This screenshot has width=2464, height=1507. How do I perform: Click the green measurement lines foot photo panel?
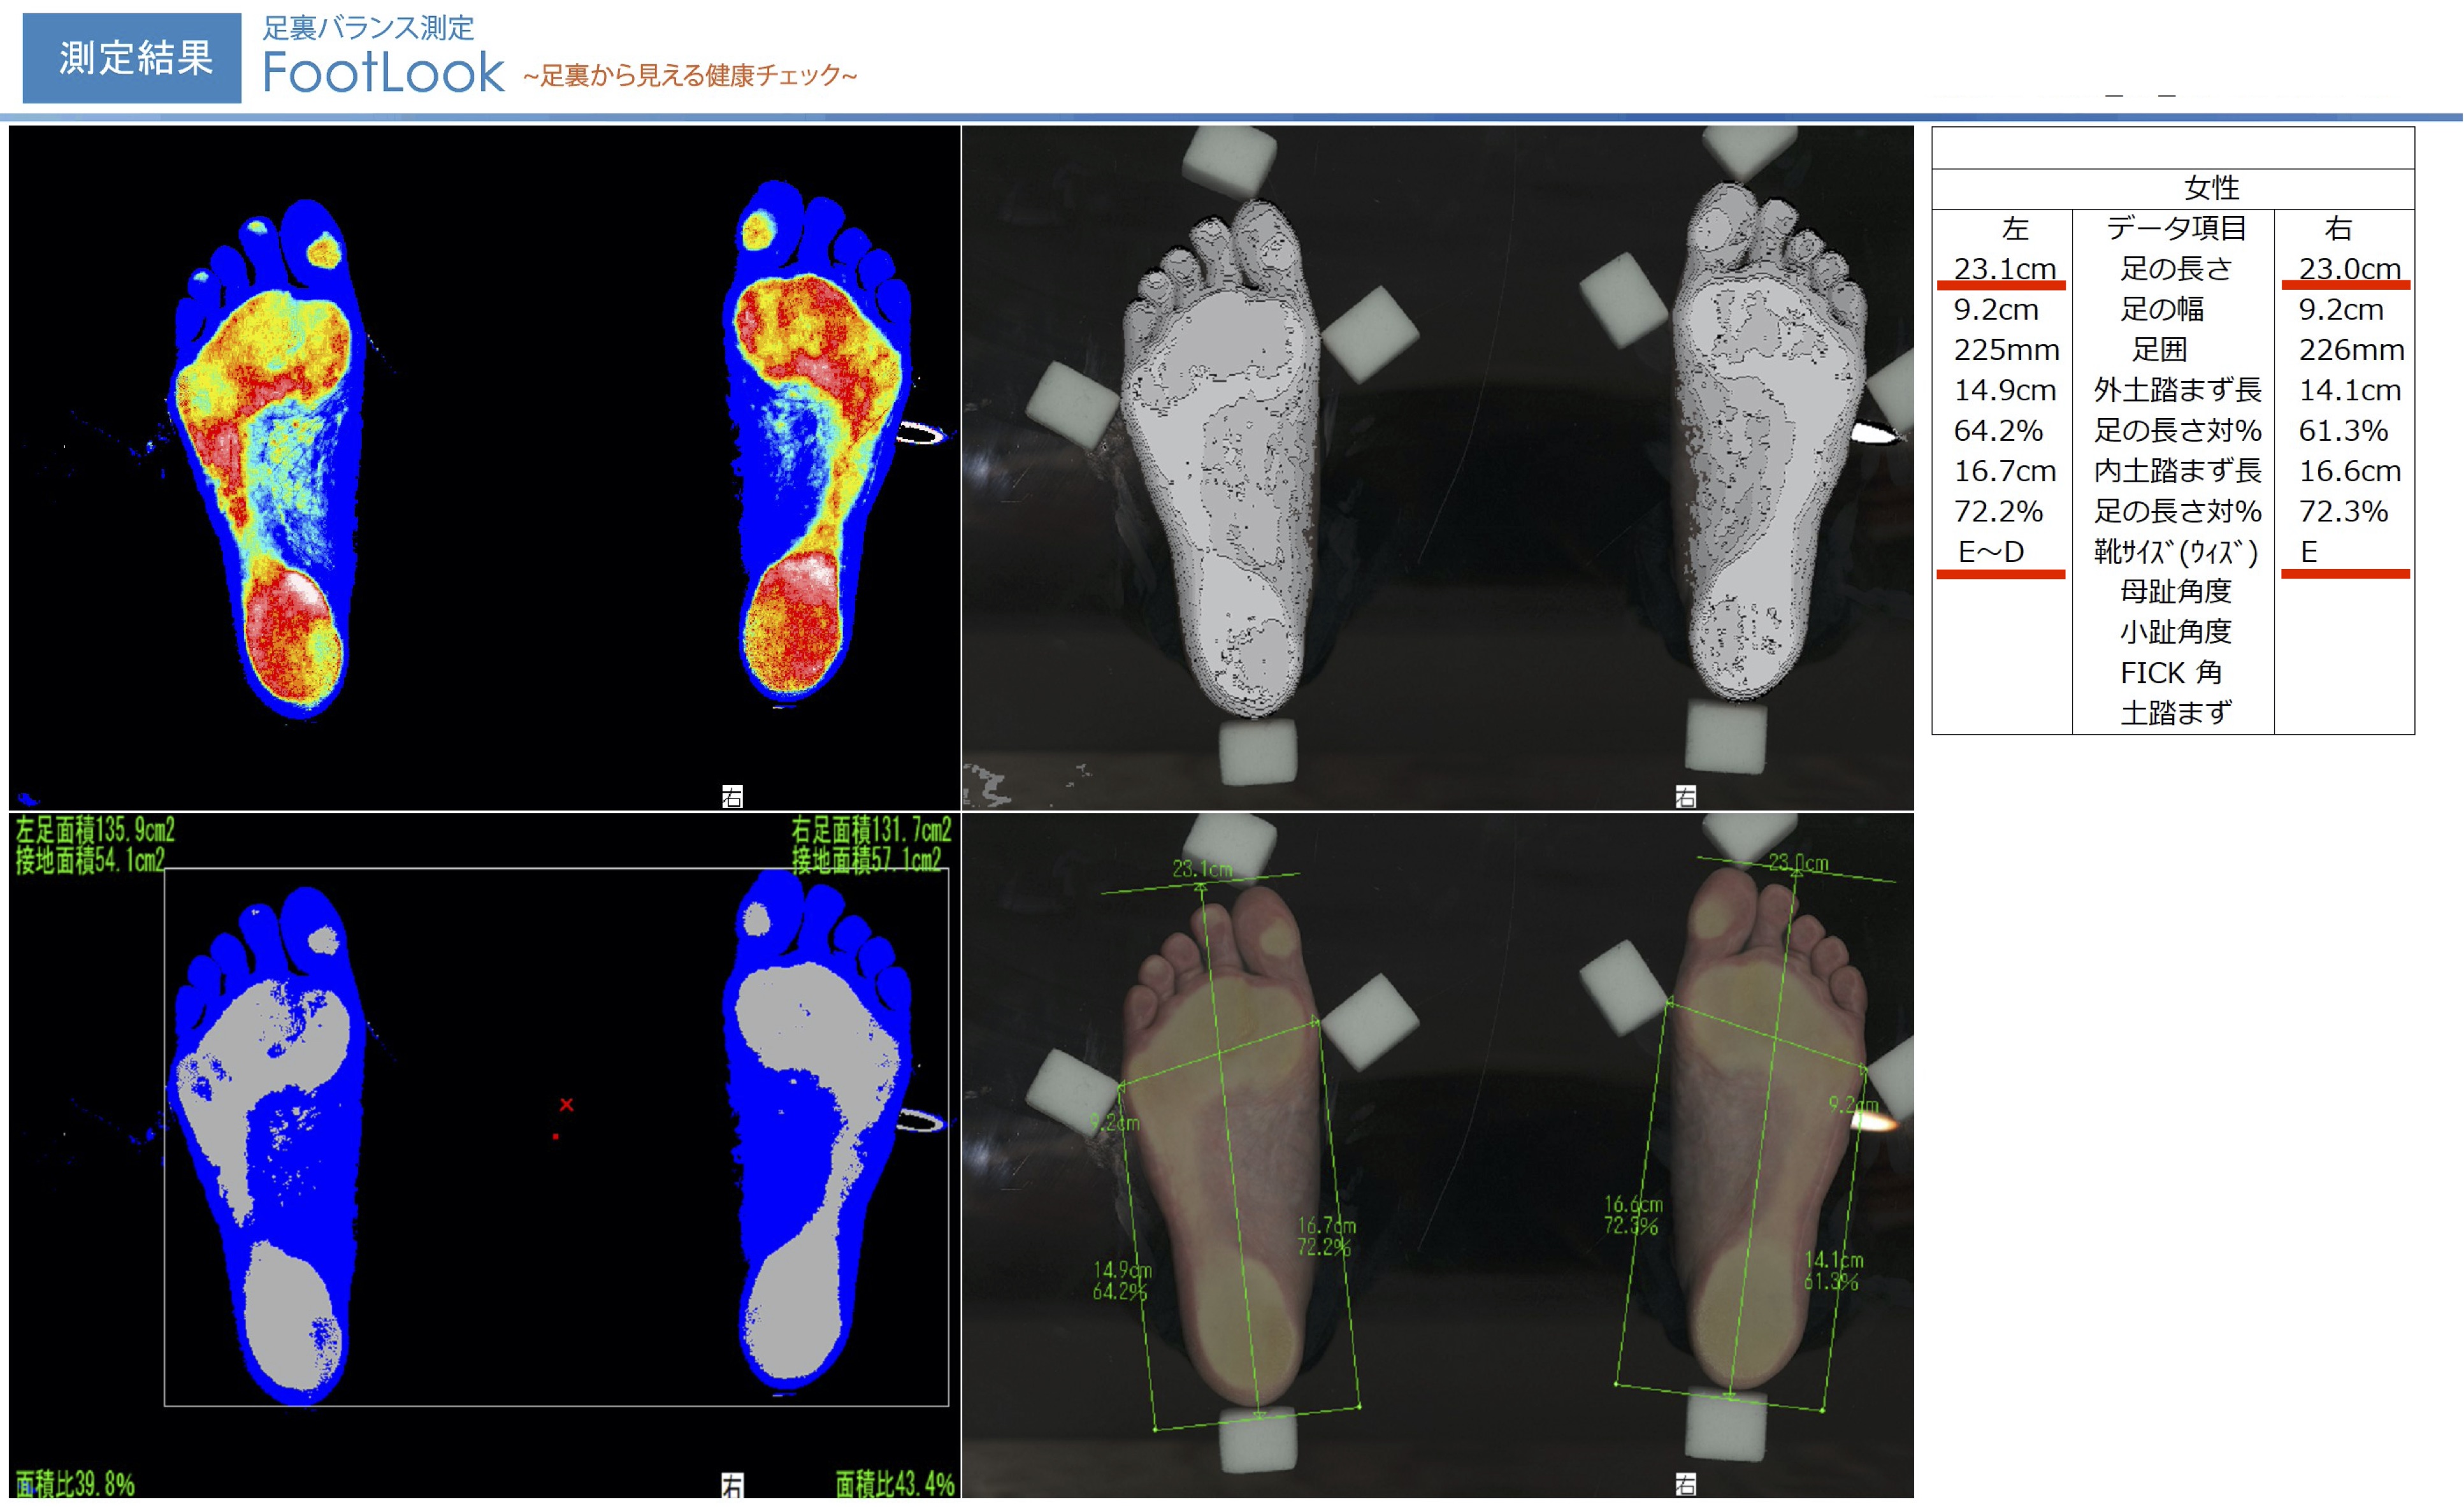point(1437,1155)
